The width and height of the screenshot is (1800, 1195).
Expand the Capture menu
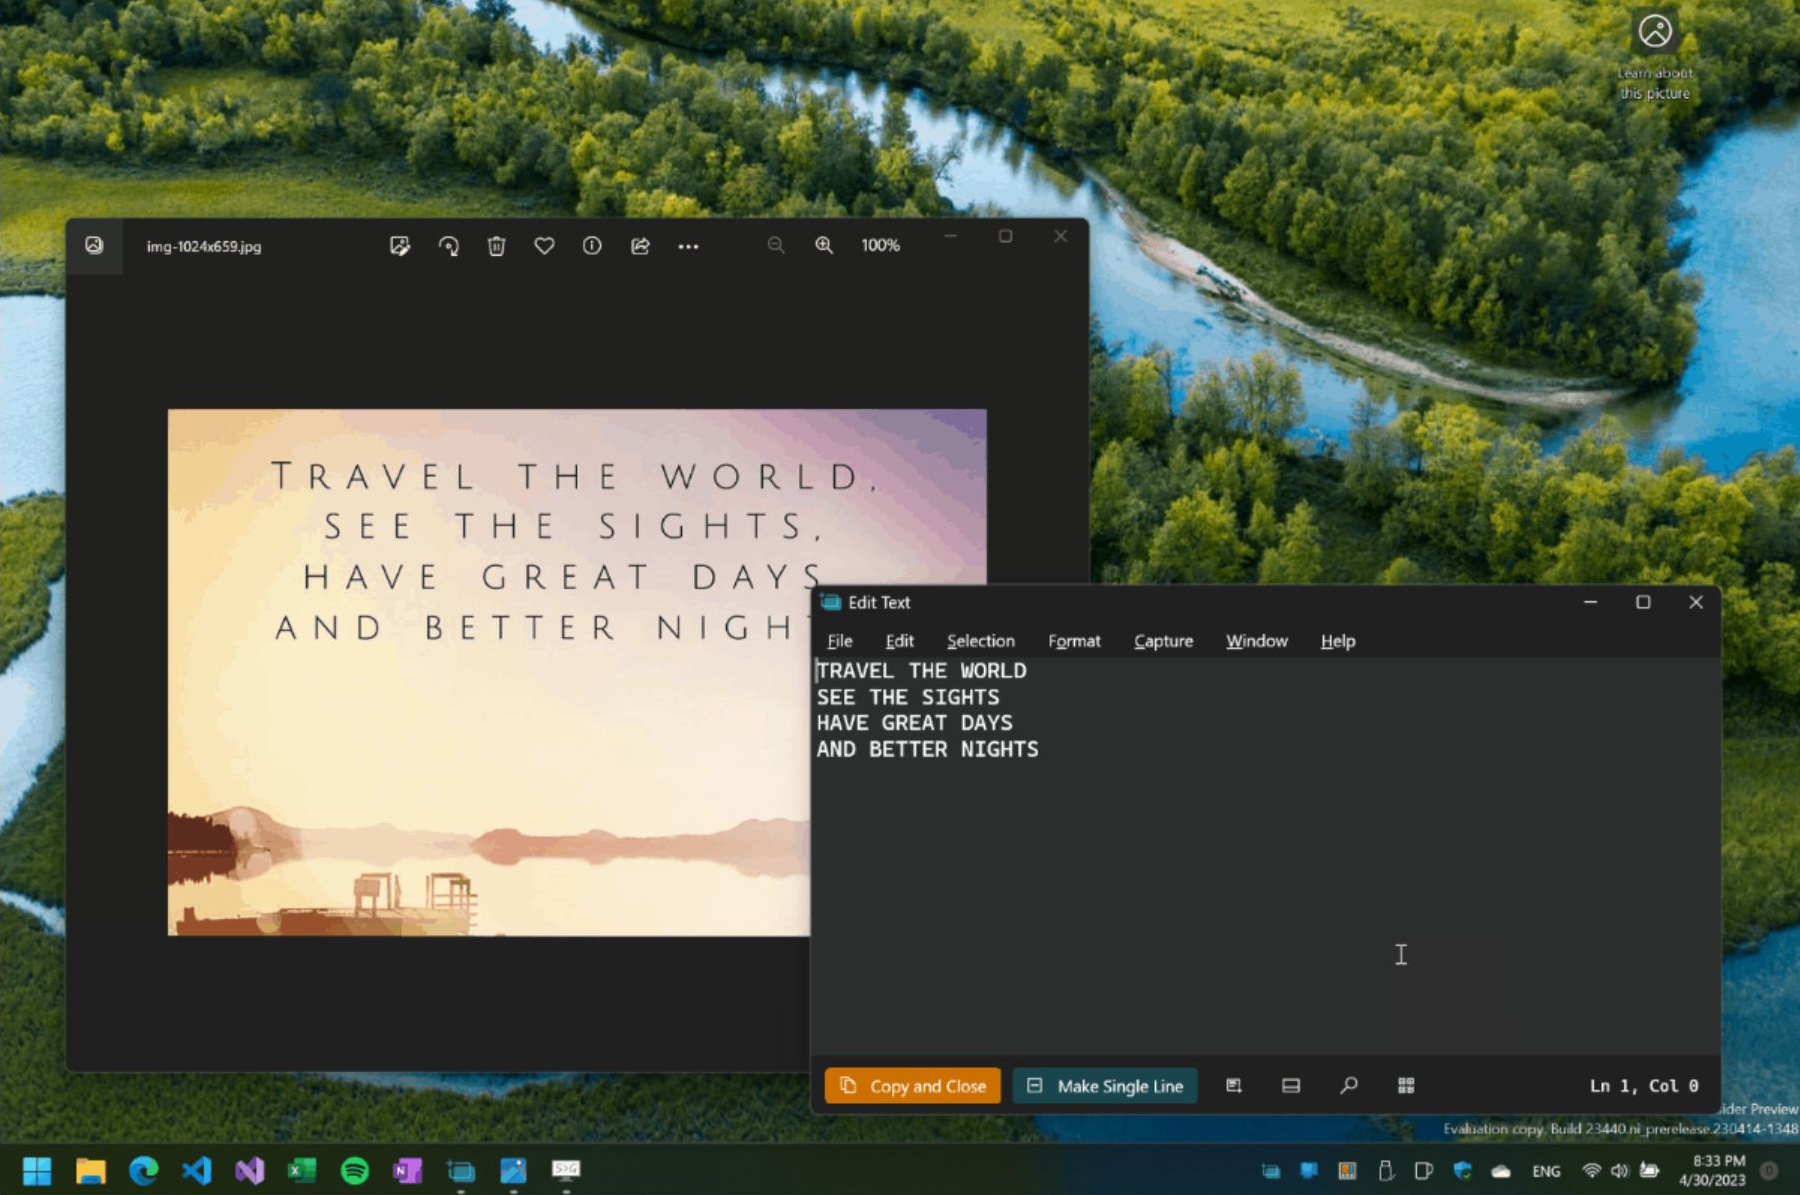click(x=1163, y=641)
